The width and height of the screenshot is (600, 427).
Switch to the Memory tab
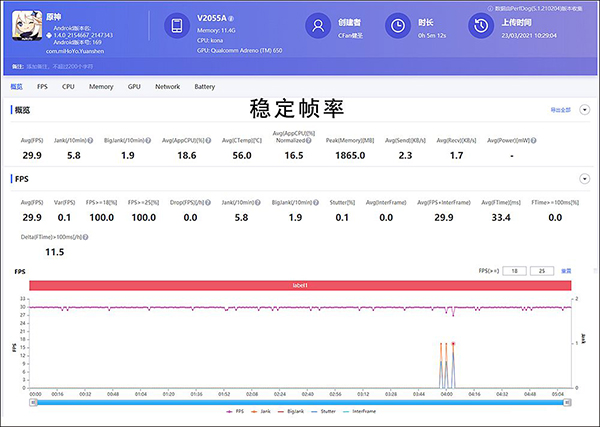pyautogui.click(x=101, y=87)
